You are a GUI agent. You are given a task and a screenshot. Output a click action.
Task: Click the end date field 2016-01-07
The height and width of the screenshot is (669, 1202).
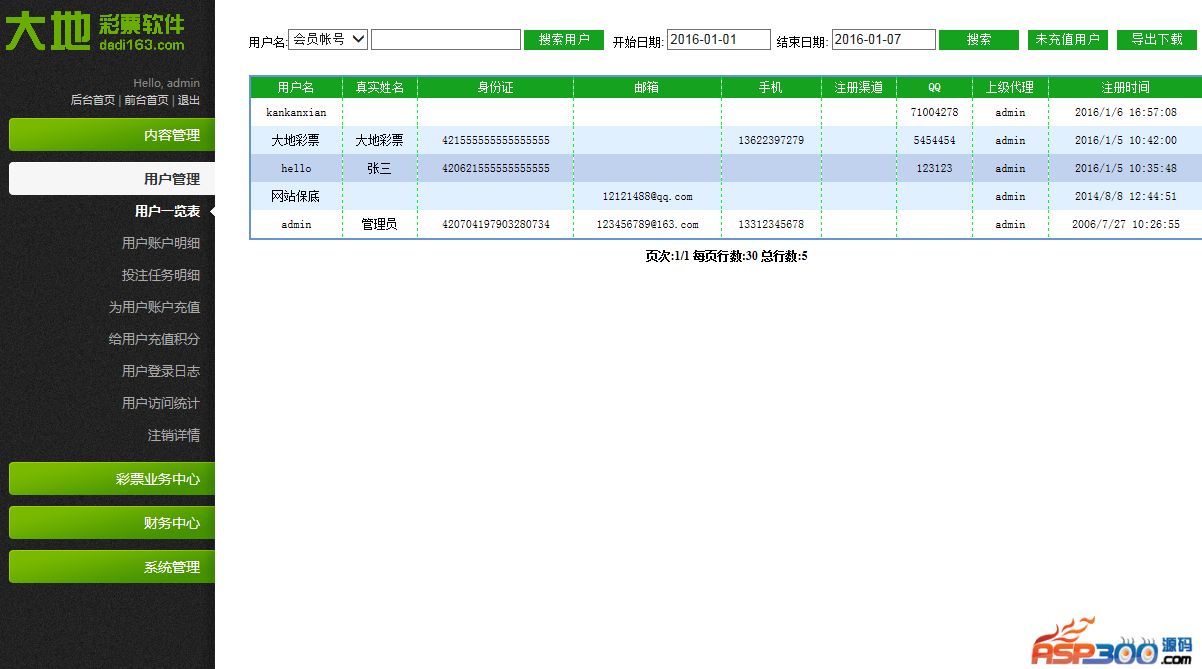coord(883,40)
